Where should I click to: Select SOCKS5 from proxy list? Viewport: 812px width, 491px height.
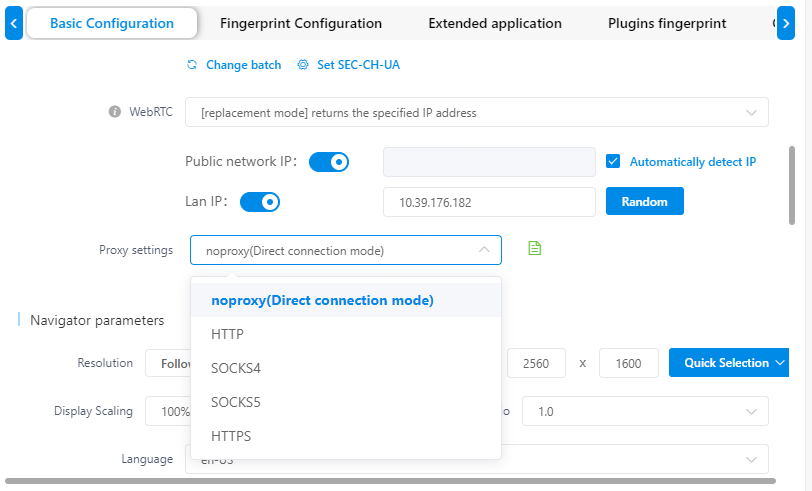pyautogui.click(x=236, y=402)
